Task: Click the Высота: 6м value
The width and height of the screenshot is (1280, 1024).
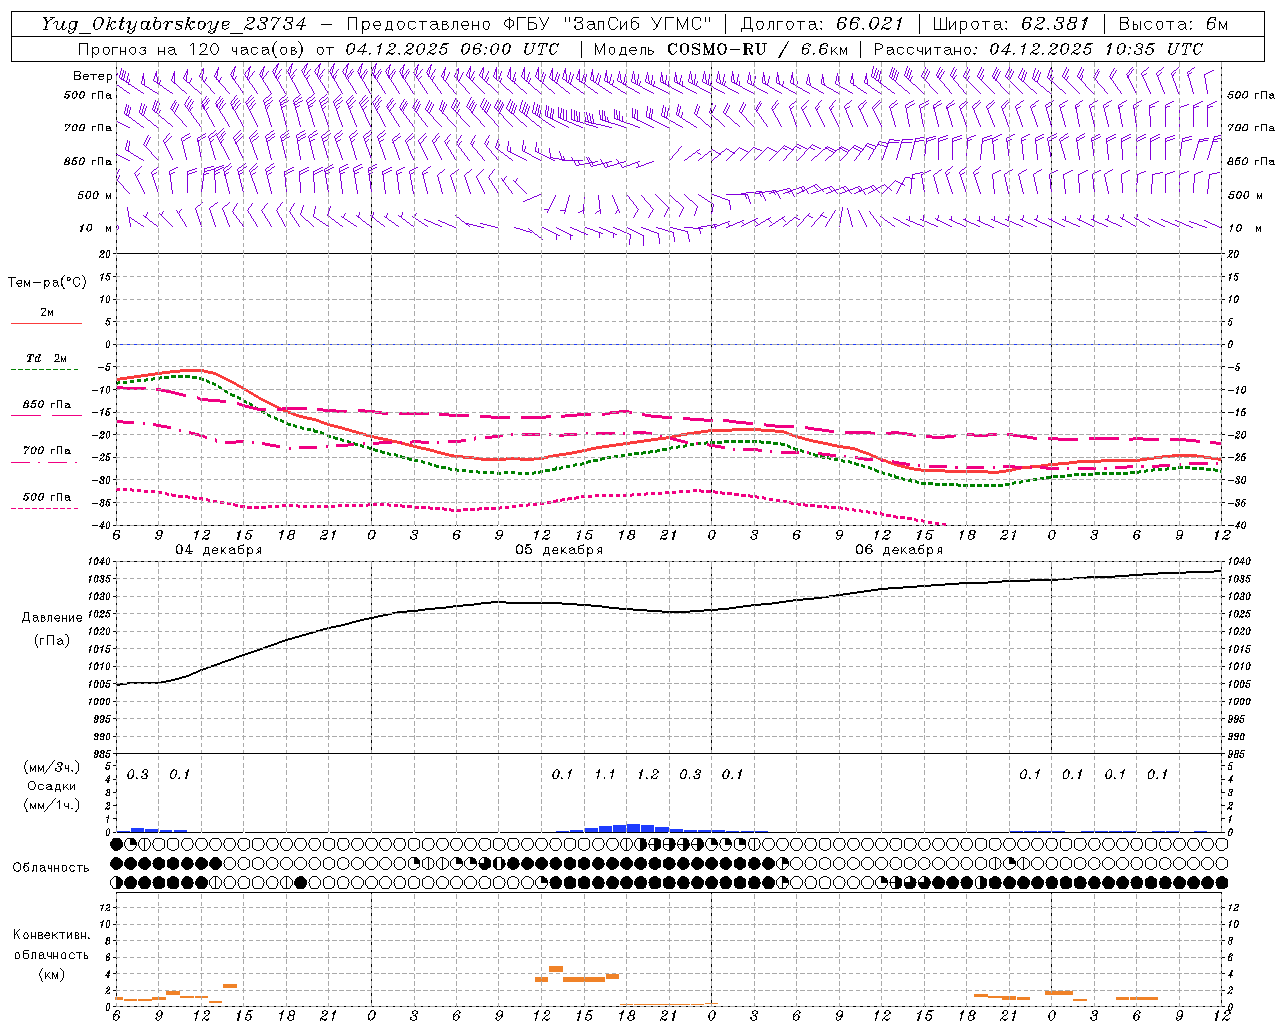Action: pyautogui.click(x=1173, y=24)
